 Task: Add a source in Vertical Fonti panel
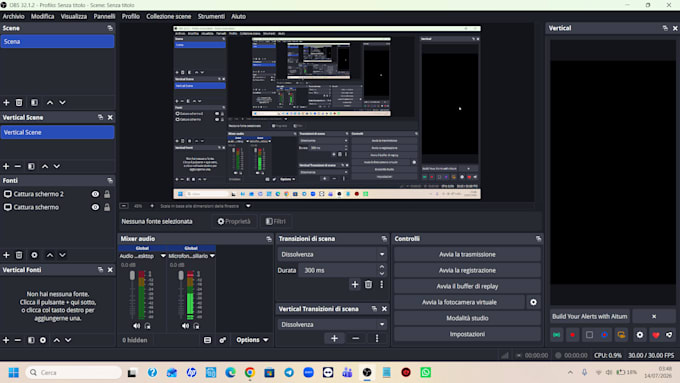[6, 340]
